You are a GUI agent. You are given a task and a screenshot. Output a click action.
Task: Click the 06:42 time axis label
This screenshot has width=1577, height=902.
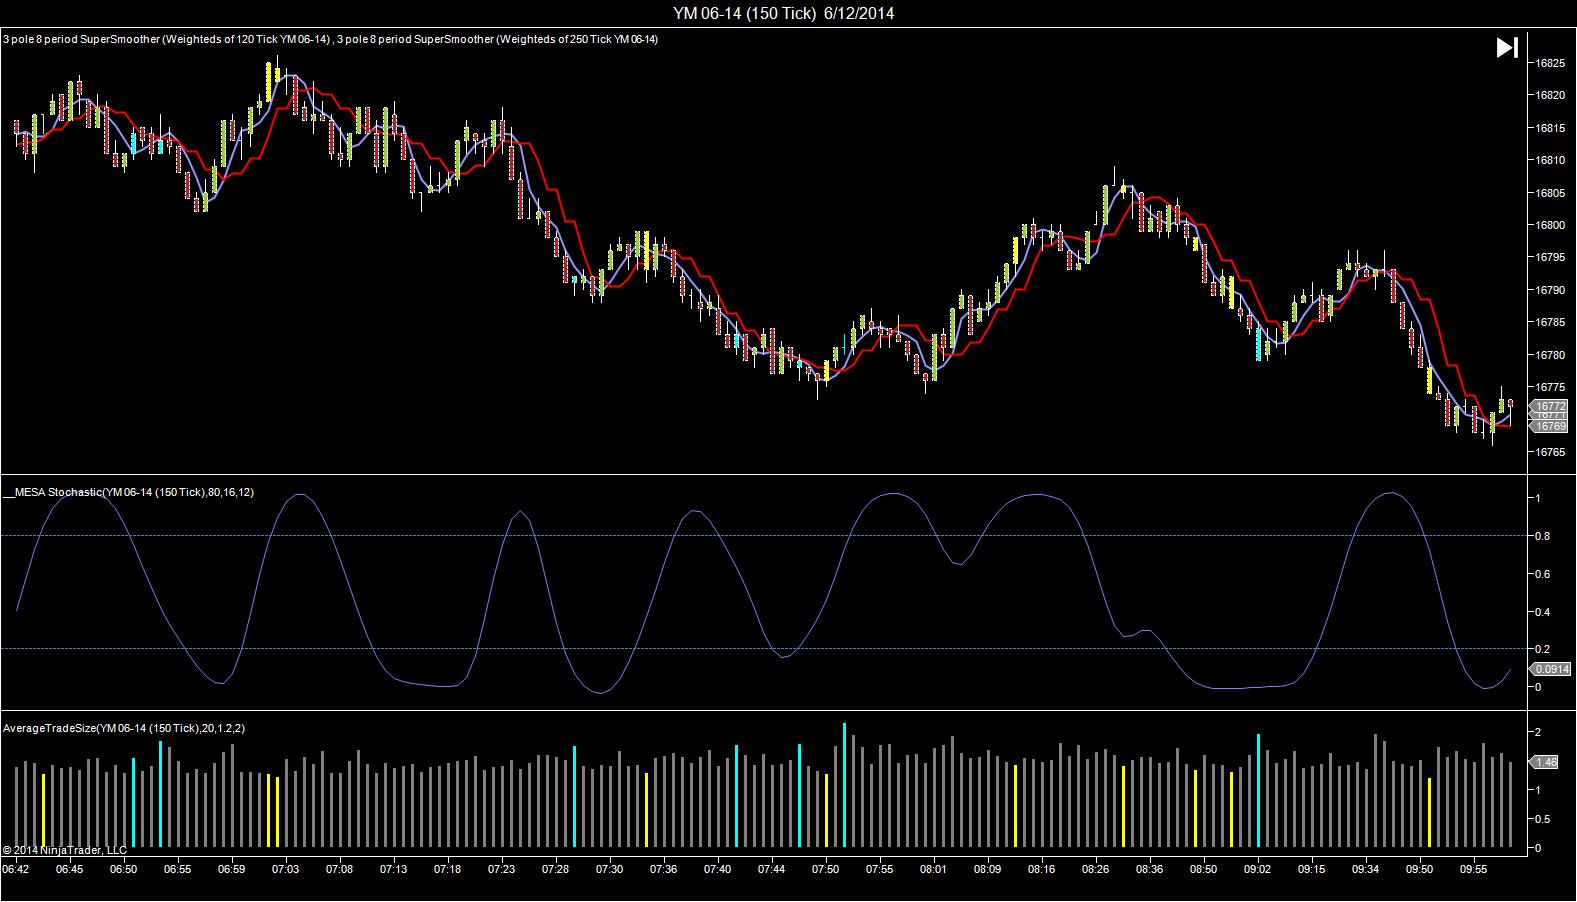[x=16, y=869]
